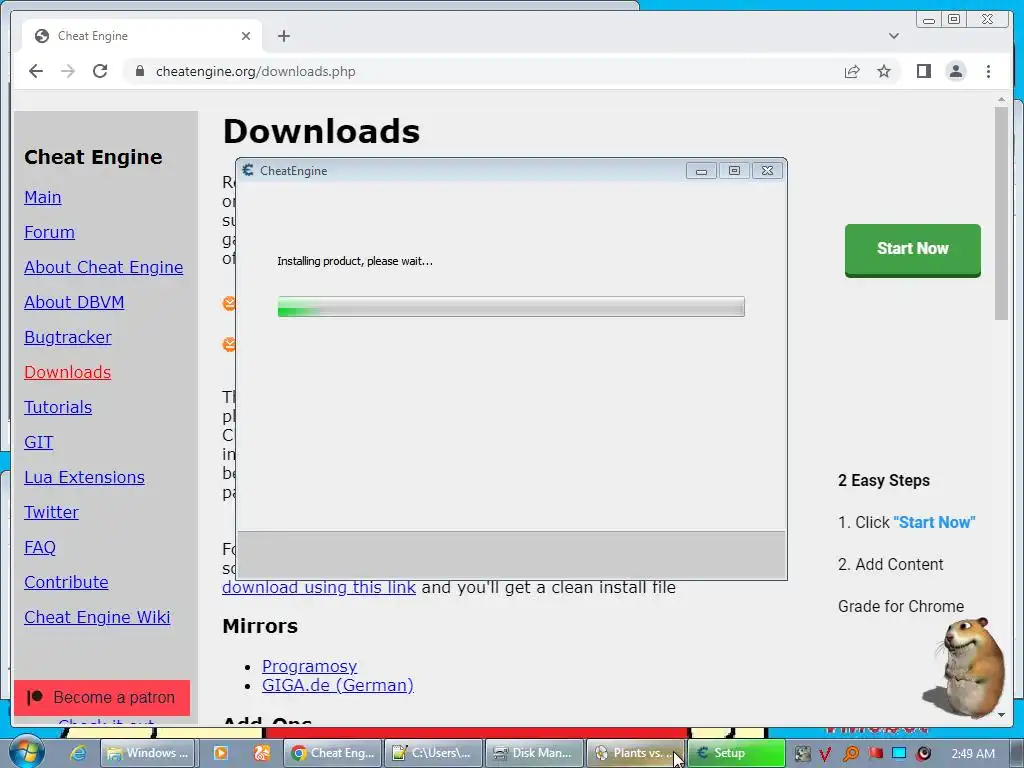Close the Cheat Engine browser tab
Viewport: 1024px width, 768px height.
pyautogui.click(x=246, y=36)
